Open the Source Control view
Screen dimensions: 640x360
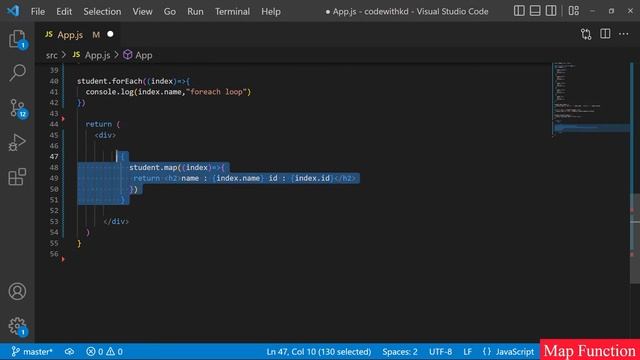(x=17, y=109)
